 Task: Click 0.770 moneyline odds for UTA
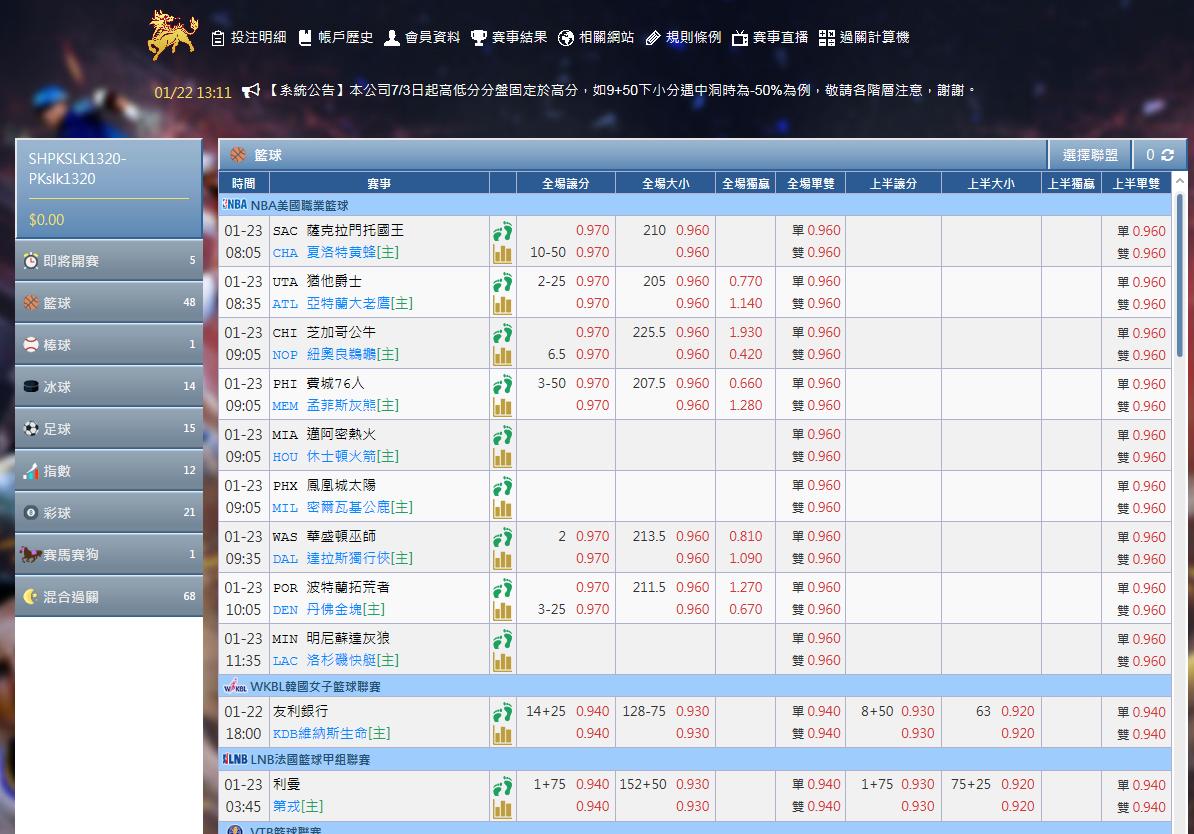pos(745,281)
